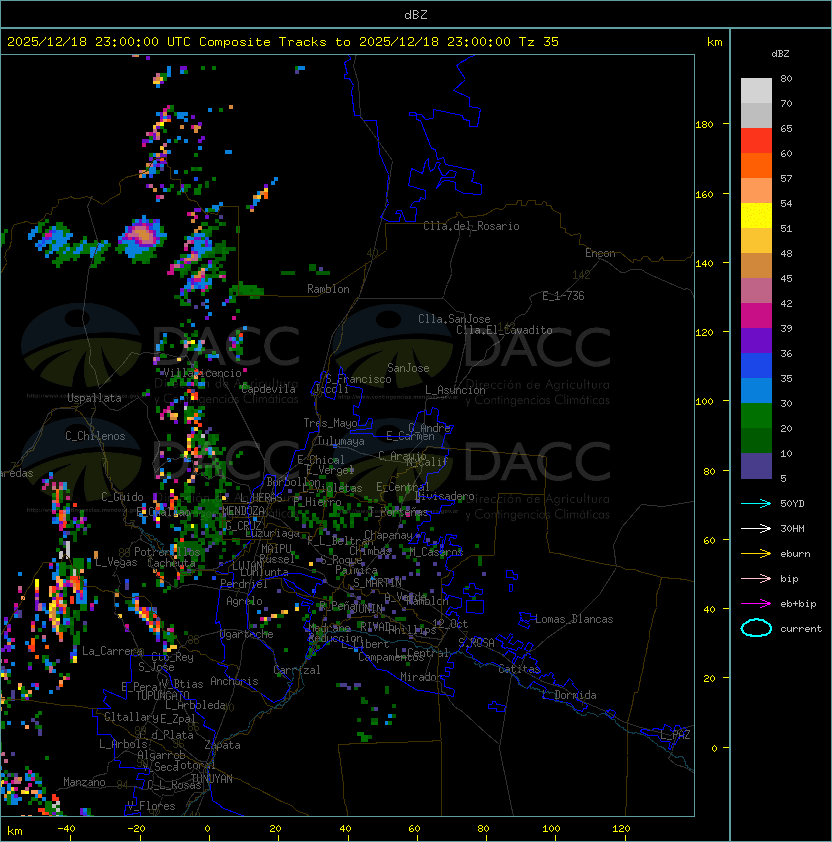Pick the gold 48-51 dBZ swatch
This screenshot has width=832, height=842.
coord(756,241)
